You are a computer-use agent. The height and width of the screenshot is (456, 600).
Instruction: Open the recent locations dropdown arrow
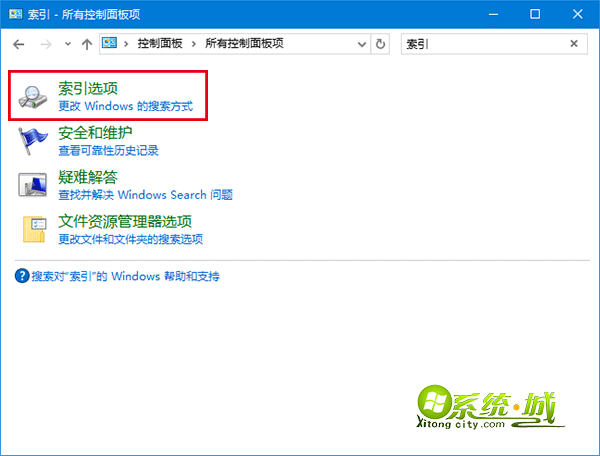67,44
